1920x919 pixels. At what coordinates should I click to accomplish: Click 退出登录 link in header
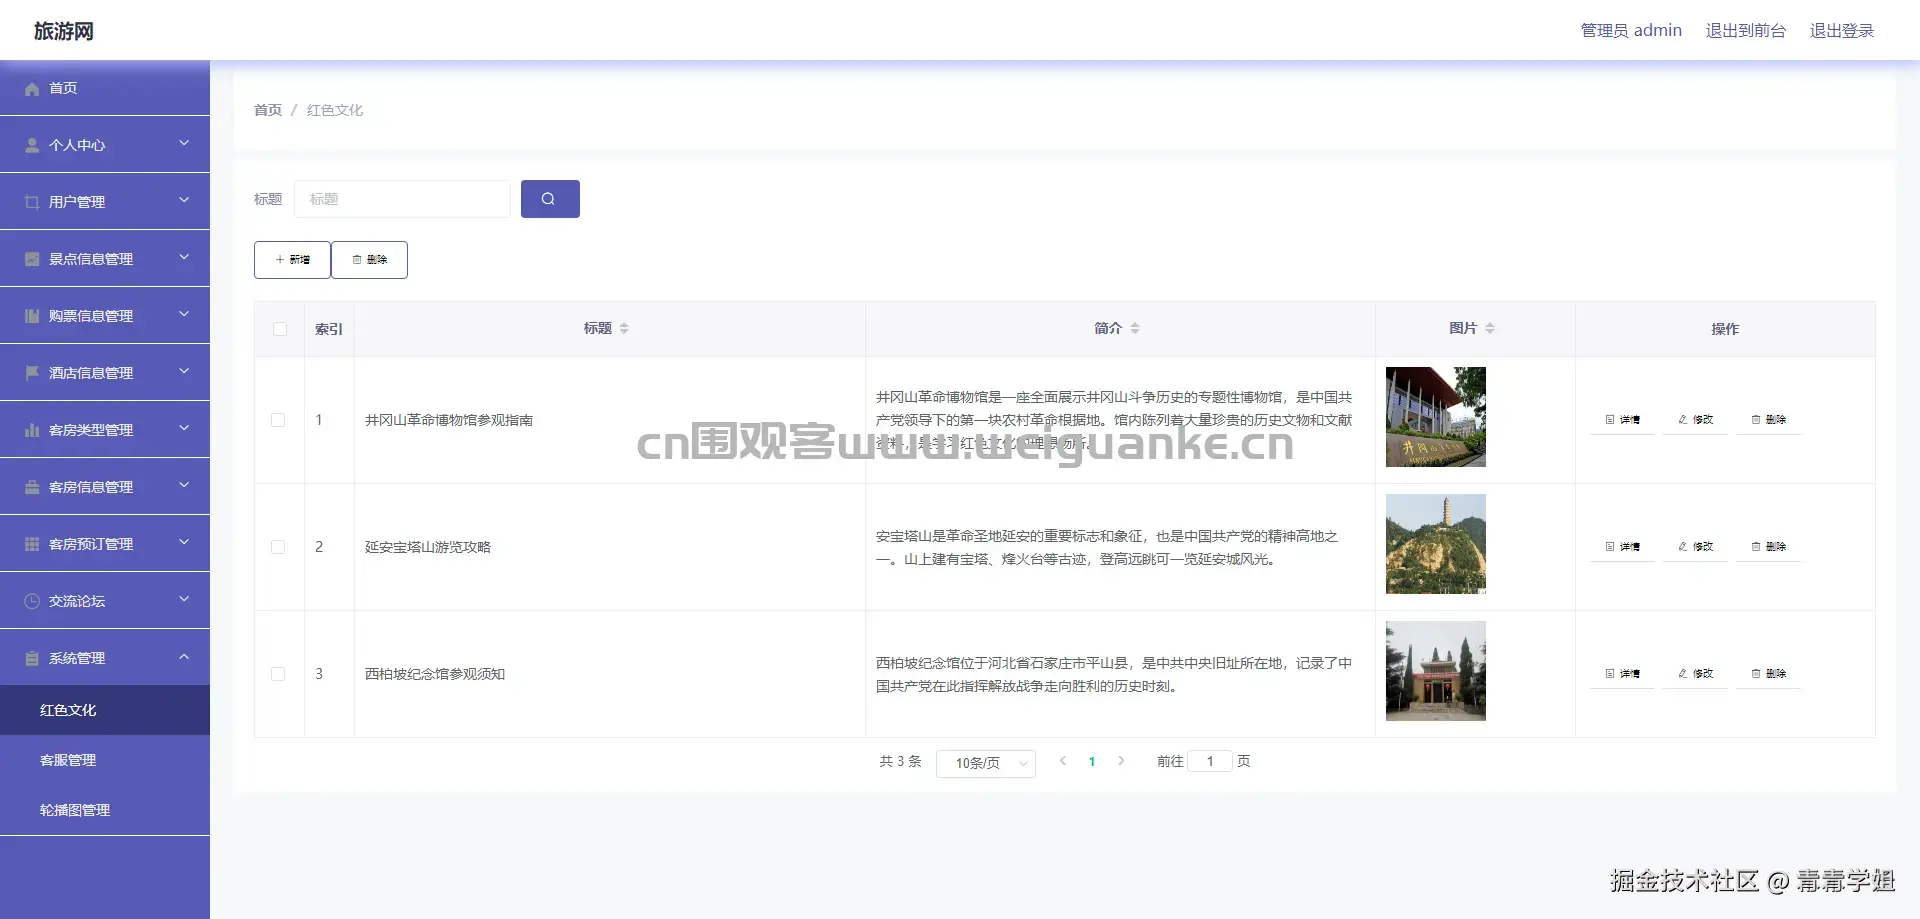point(1842,31)
